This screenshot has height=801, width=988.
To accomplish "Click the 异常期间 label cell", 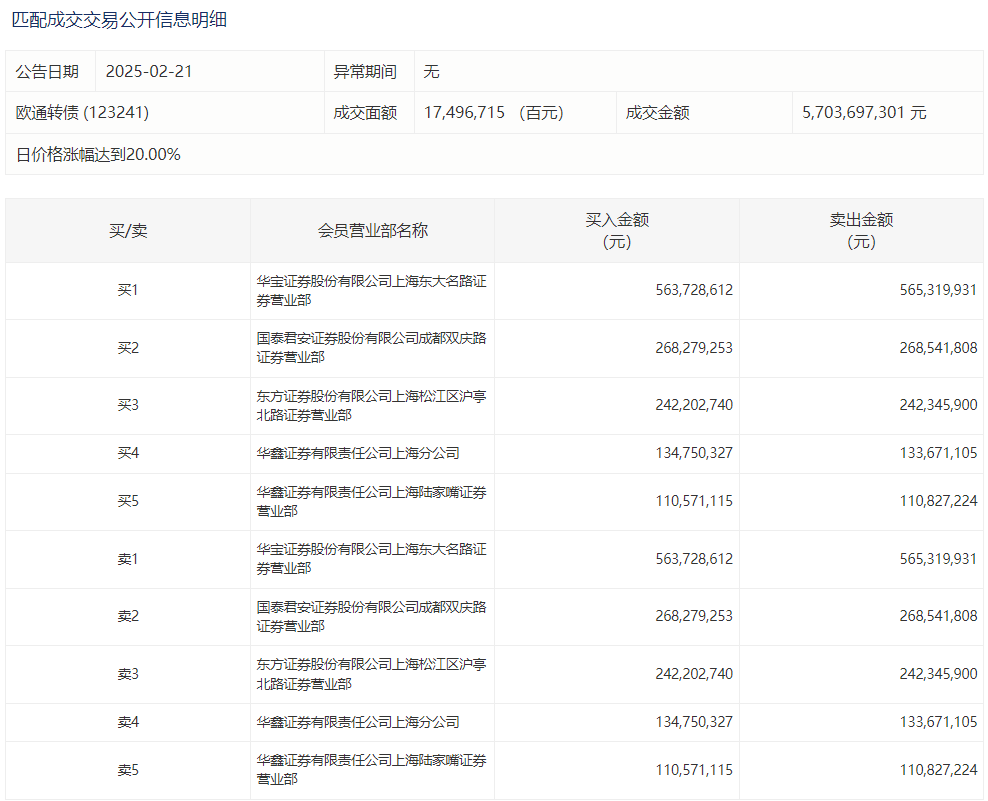I will [x=365, y=72].
